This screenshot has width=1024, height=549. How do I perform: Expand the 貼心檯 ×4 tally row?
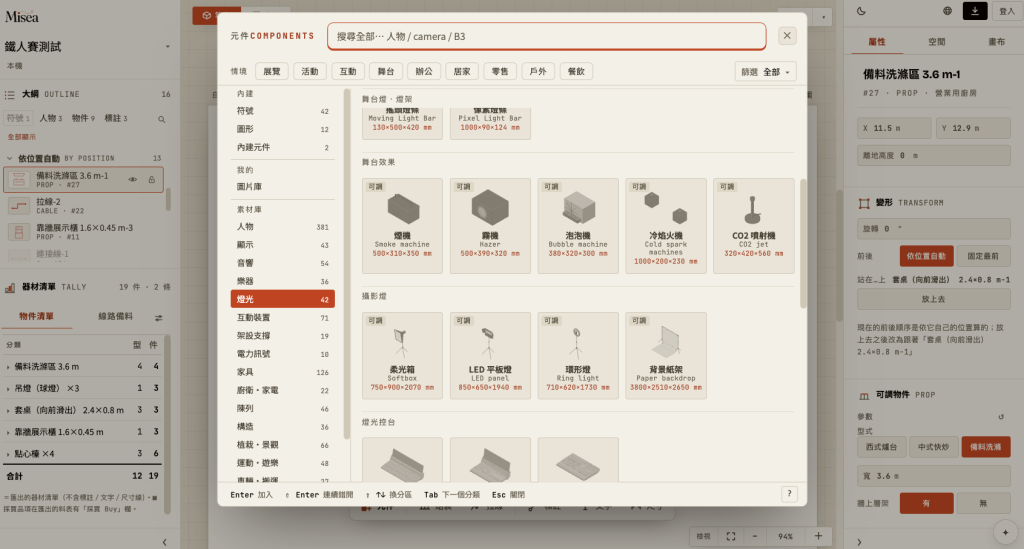pyautogui.click(x=83, y=453)
